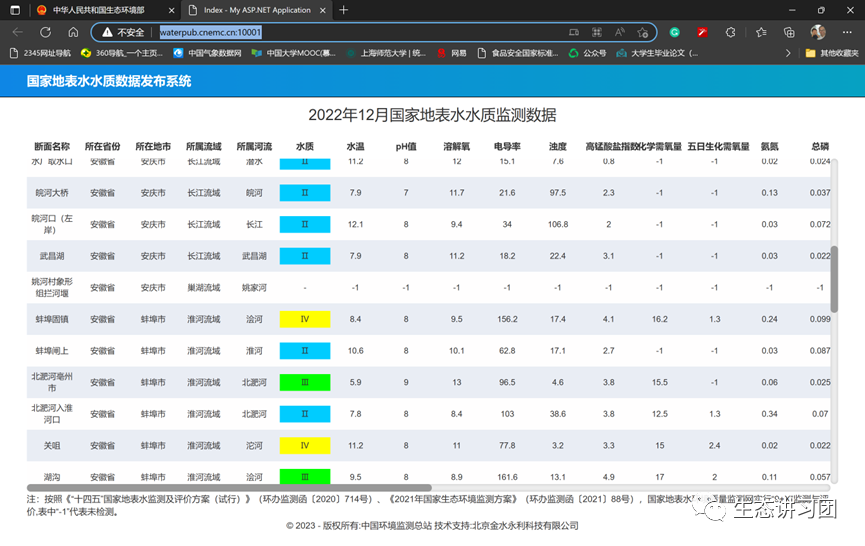Click the 断面名称 column header
The width and height of the screenshot is (865, 546).
pyautogui.click(x=52, y=146)
